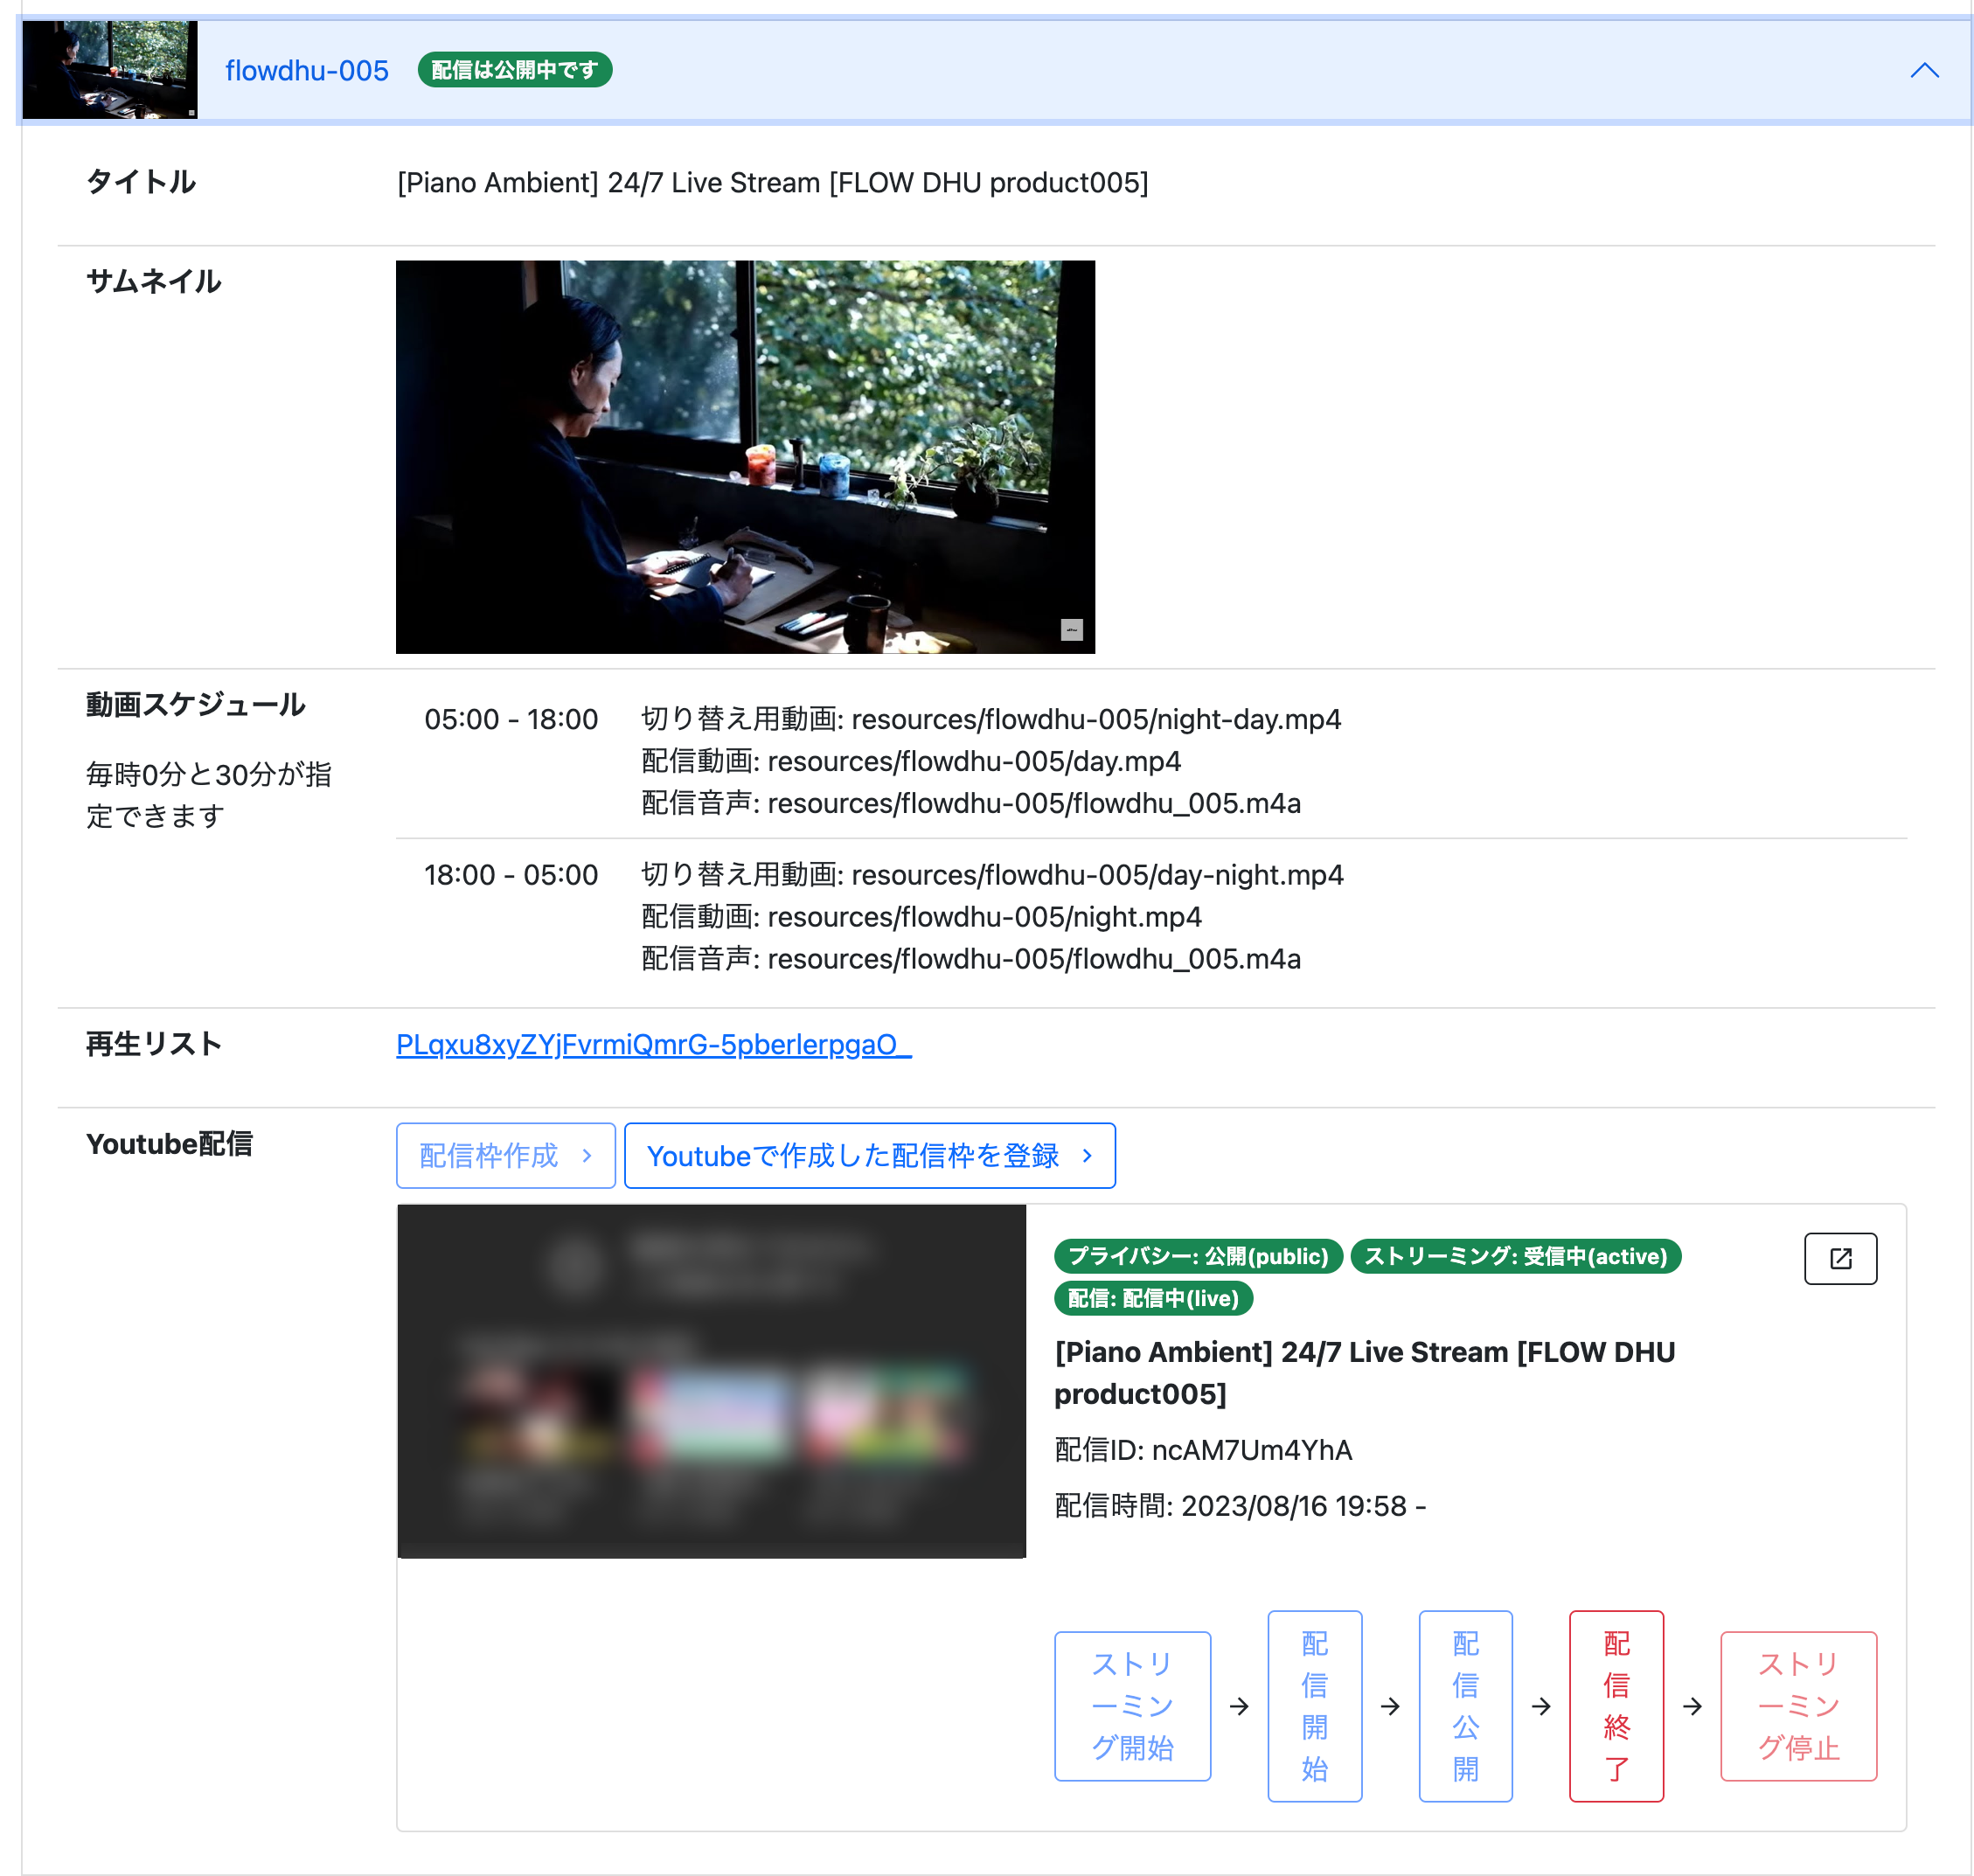This screenshot has width=1974, height=1876.
Task: Open external link icon for stream
Action: point(1839,1258)
